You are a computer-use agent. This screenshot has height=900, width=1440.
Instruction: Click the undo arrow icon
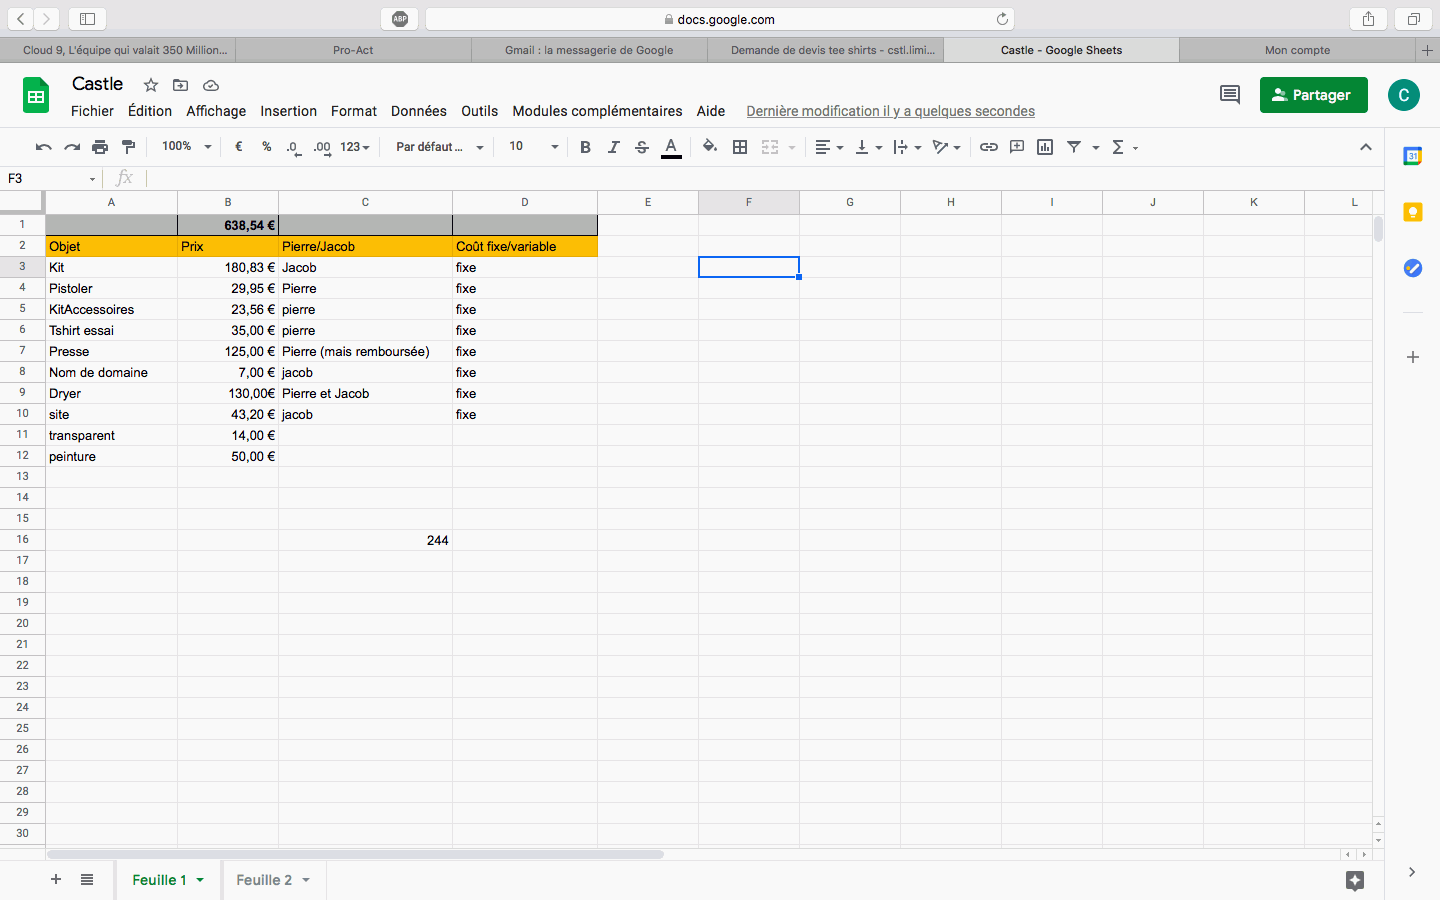(43, 147)
